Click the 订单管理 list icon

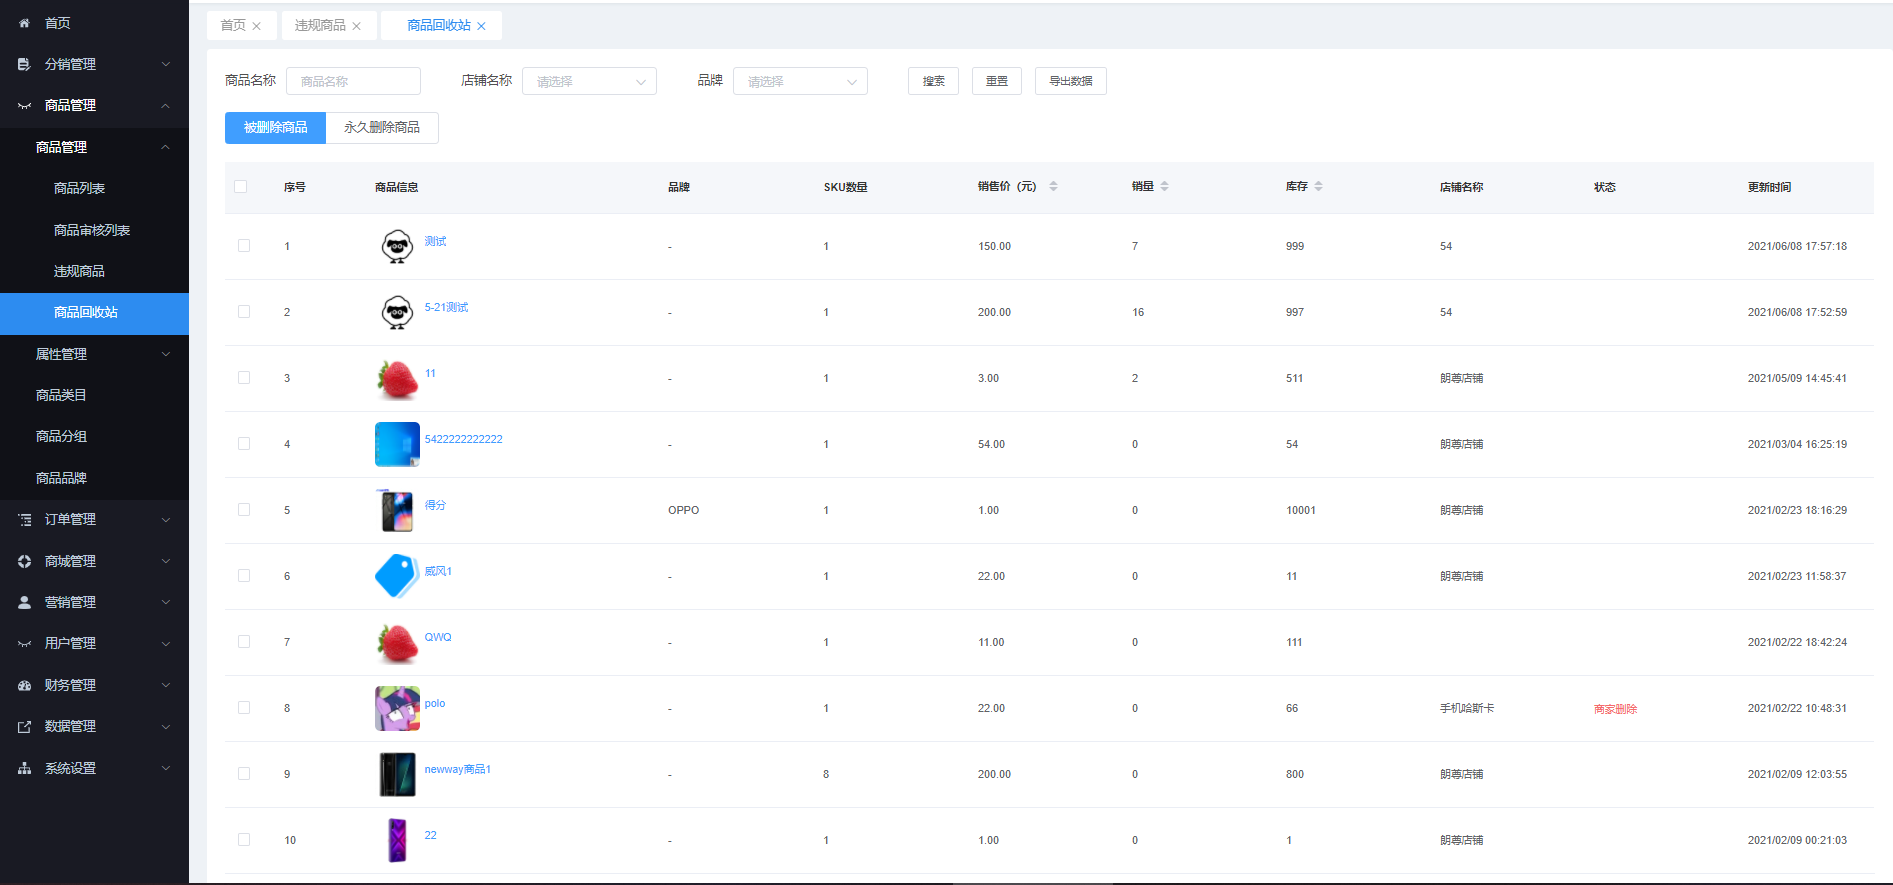click(24, 520)
